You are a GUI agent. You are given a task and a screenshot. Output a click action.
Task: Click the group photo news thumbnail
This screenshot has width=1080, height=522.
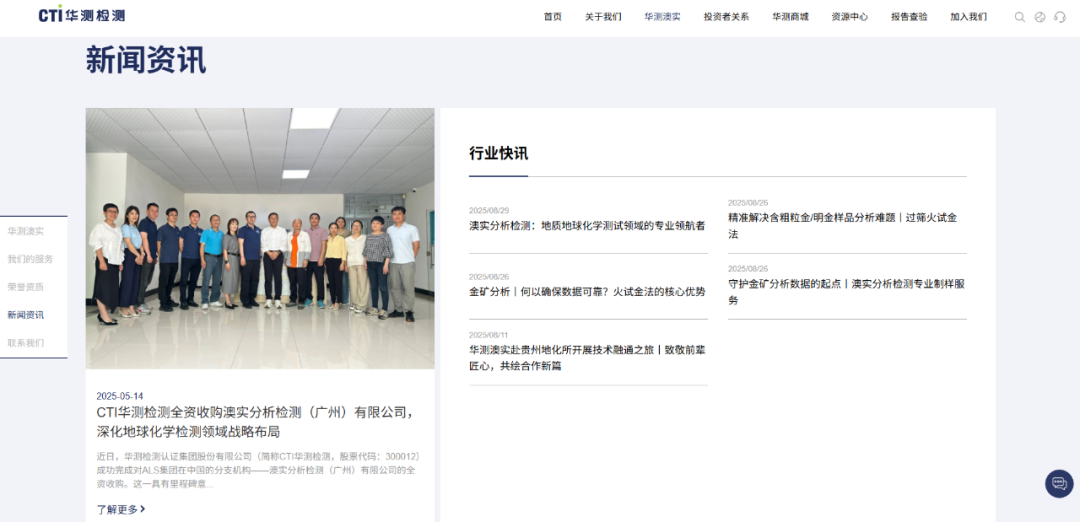click(x=260, y=238)
